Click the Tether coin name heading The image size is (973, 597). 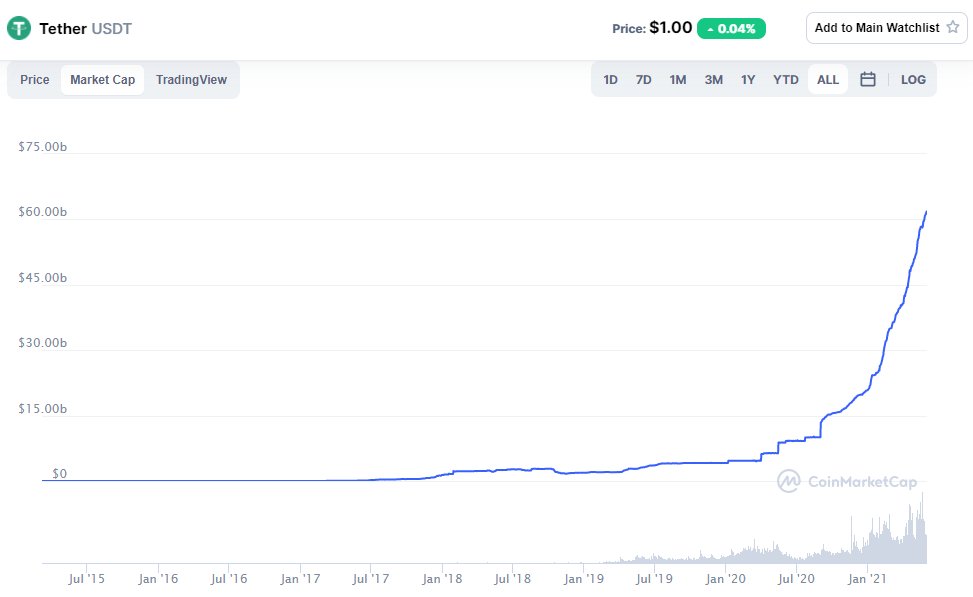pos(63,29)
